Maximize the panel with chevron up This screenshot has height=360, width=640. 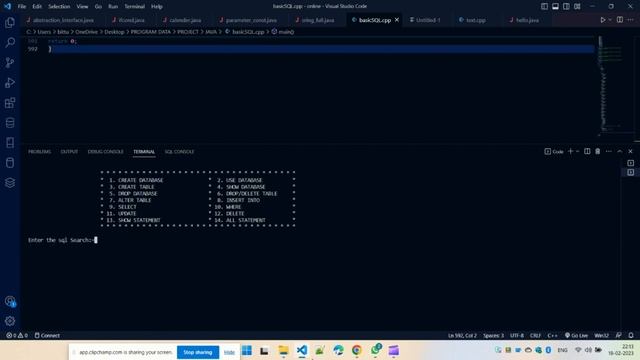point(620,151)
